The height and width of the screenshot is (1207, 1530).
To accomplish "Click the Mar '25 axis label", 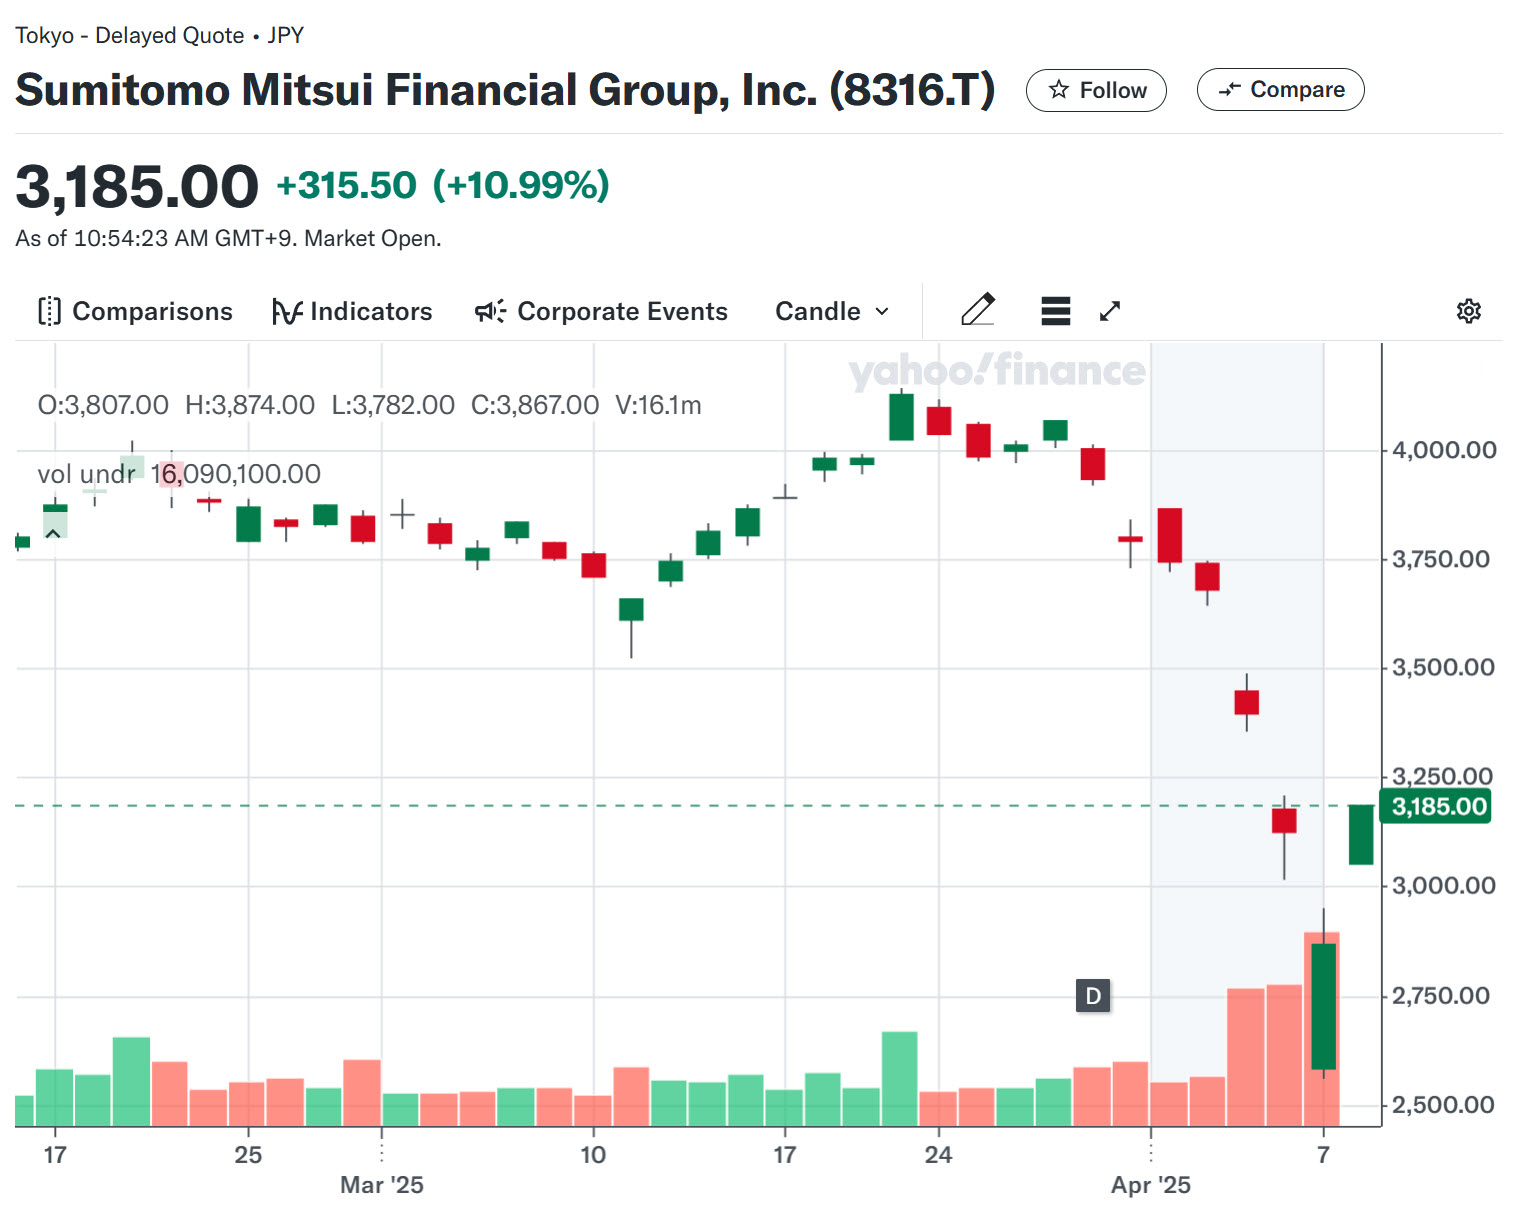I will tap(382, 1185).
